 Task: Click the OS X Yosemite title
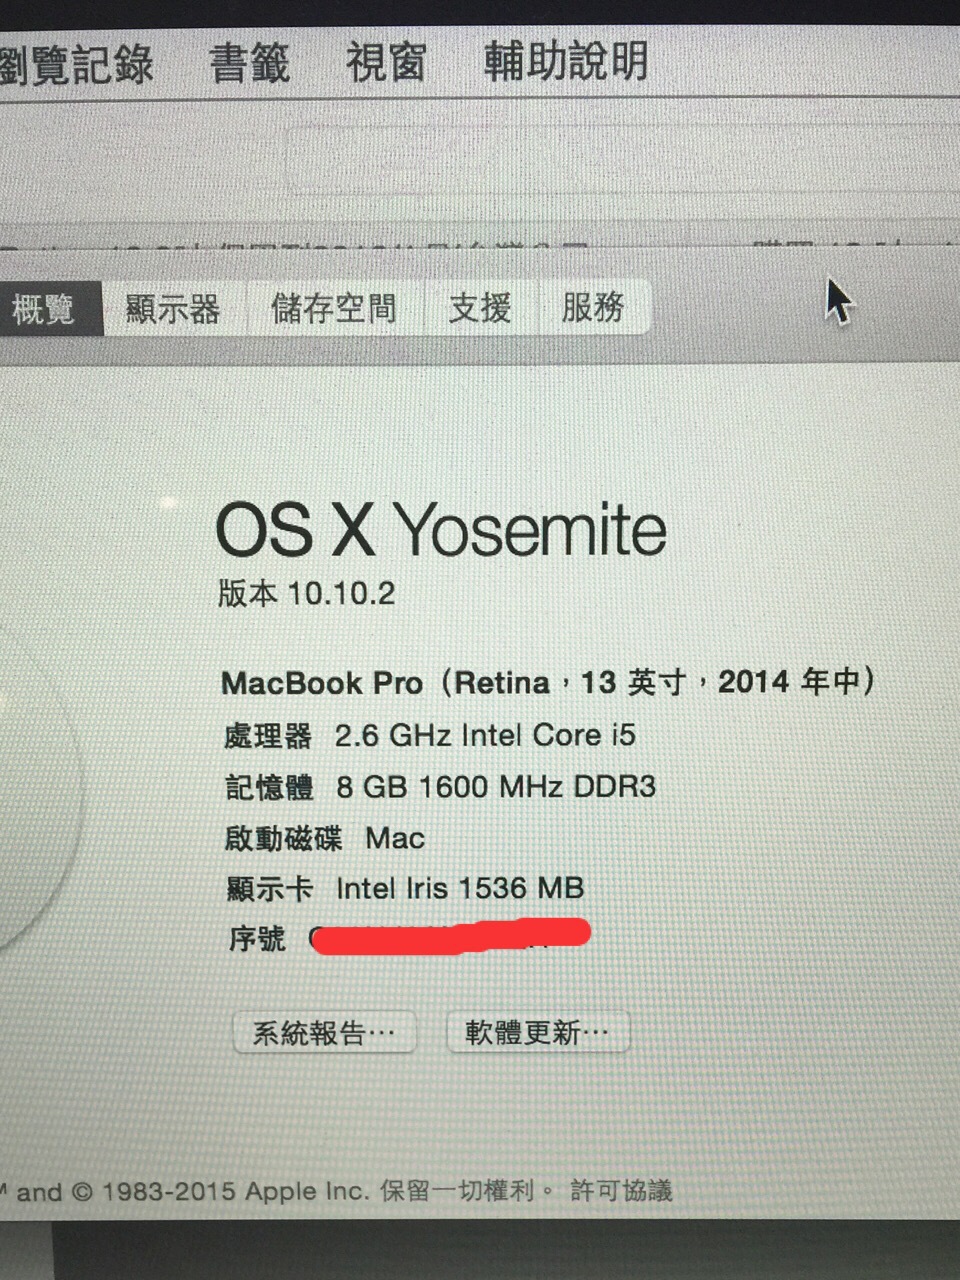point(441,529)
